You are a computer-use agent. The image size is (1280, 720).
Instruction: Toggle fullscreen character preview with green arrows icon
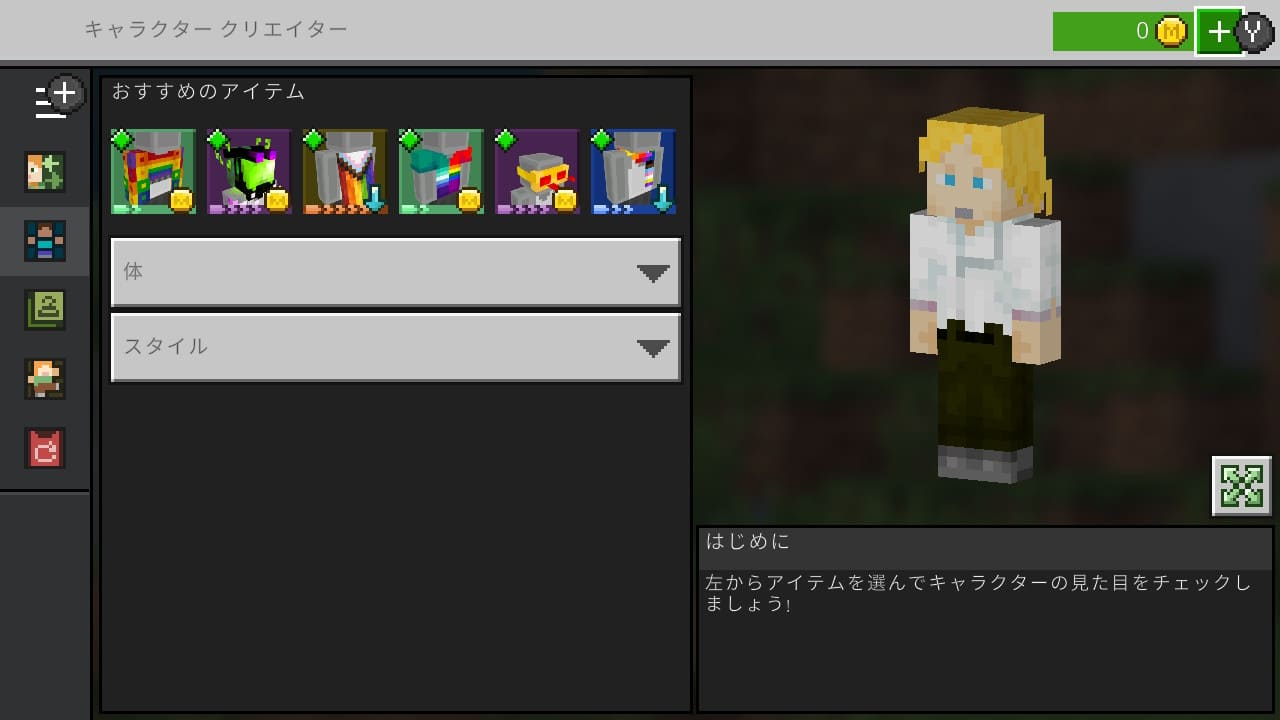coord(1241,486)
